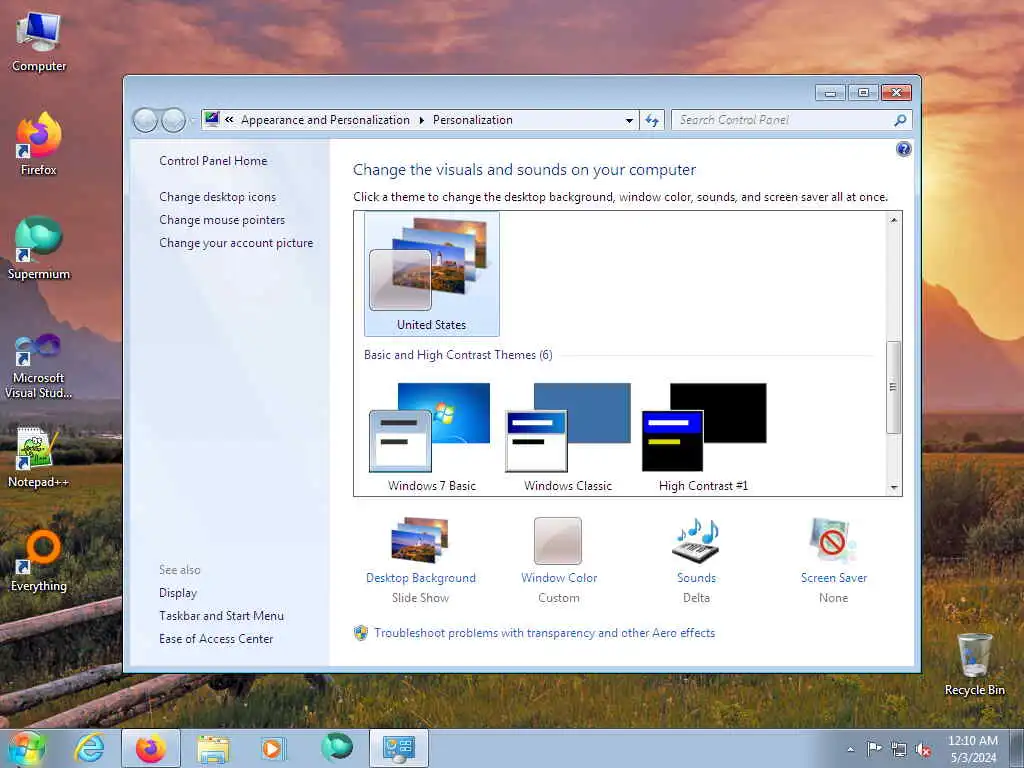Open Supermium from the taskbar

pyautogui.click(x=337, y=748)
